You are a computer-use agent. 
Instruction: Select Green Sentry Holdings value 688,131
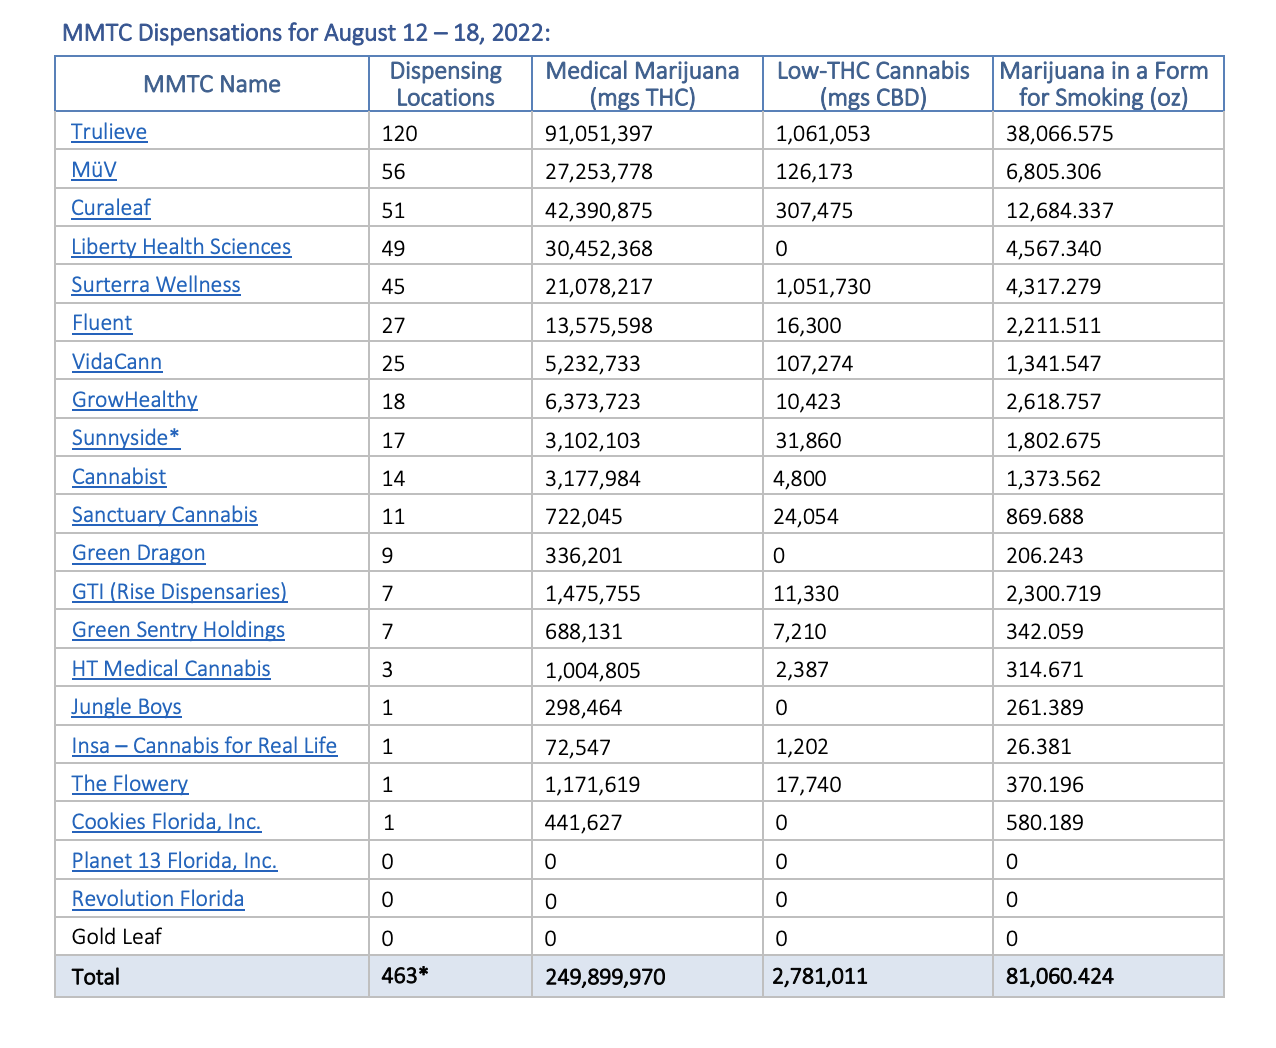click(x=584, y=632)
